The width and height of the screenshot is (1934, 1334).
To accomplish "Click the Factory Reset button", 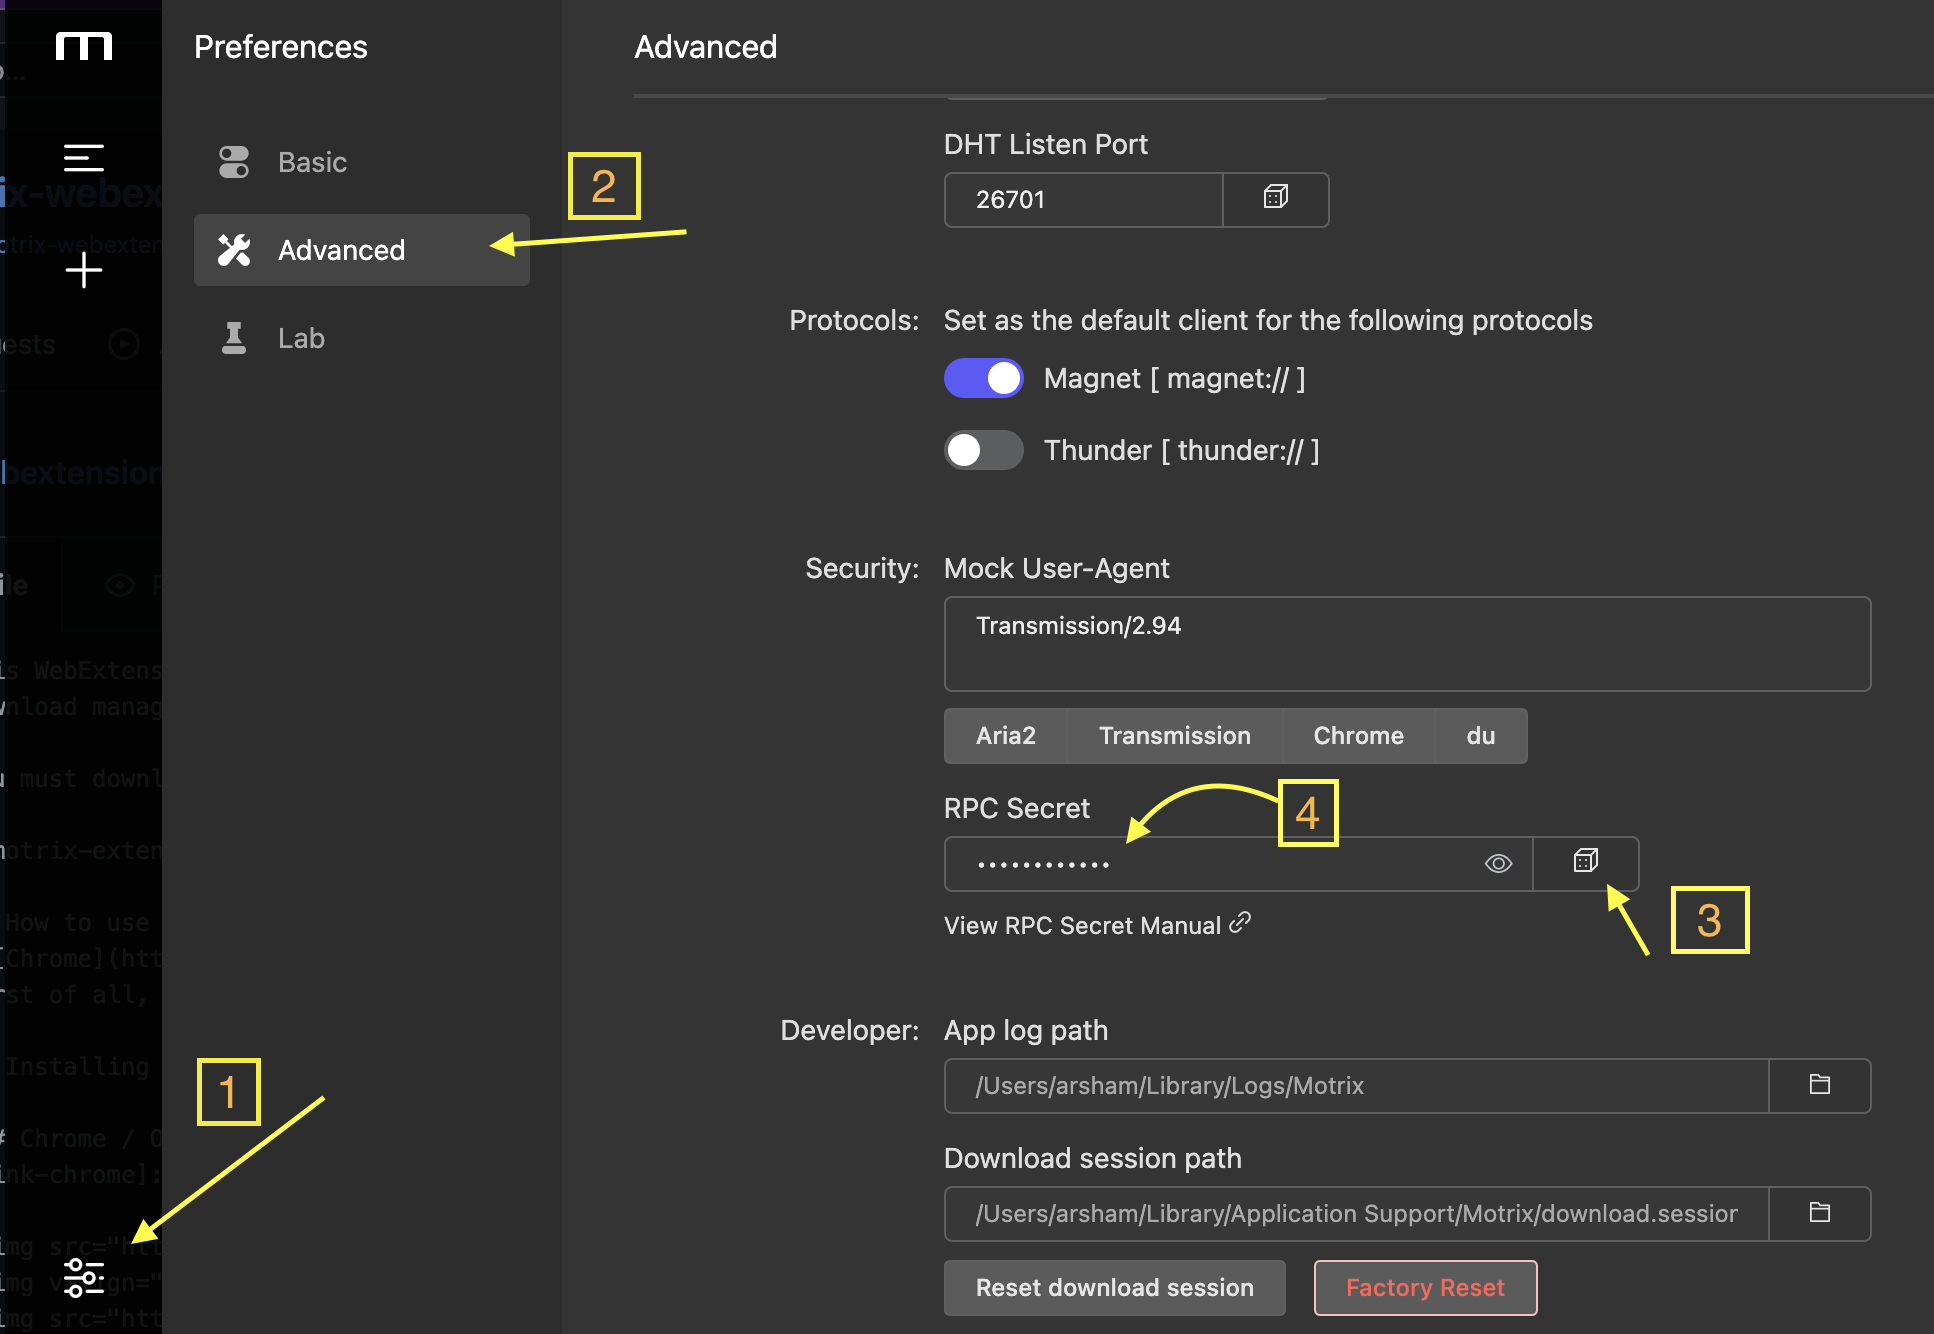I will pyautogui.click(x=1425, y=1288).
